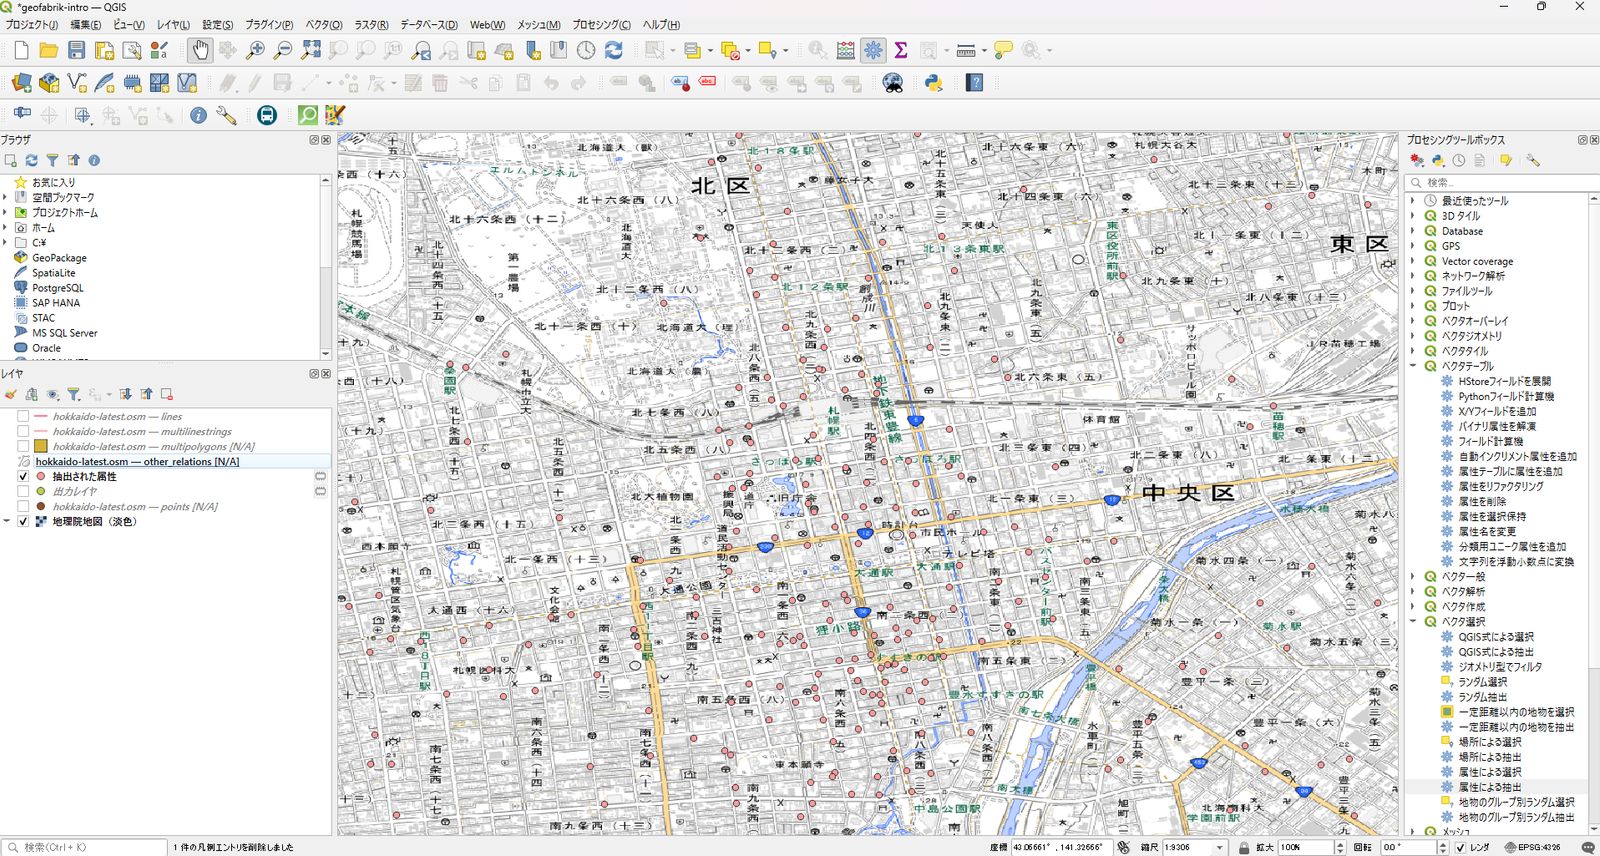Image resolution: width=1600 pixels, height=856 pixels.
Task: Toggle the scale lock icon in status bar
Action: click(1244, 847)
